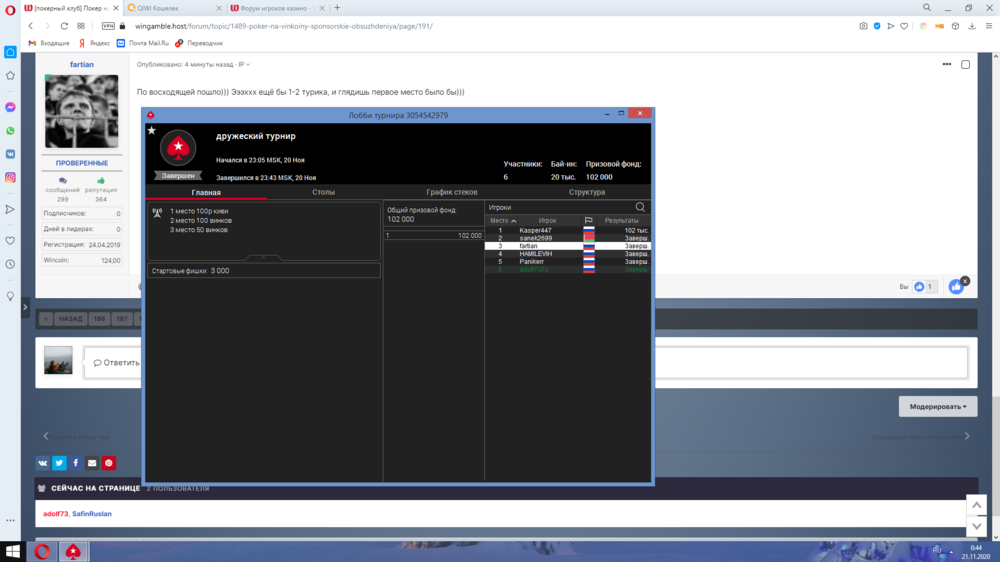Open Messenger in the Opera sidebar
The image size is (1000, 562).
pyautogui.click(x=10, y=107)
